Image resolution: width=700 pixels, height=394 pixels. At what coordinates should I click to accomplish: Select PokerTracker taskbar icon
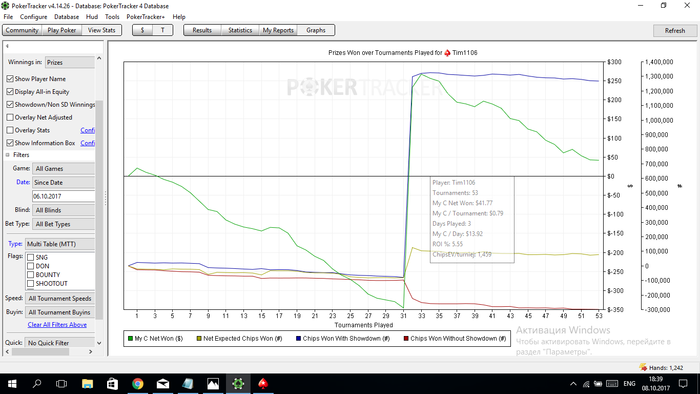(x=238, y=384)
